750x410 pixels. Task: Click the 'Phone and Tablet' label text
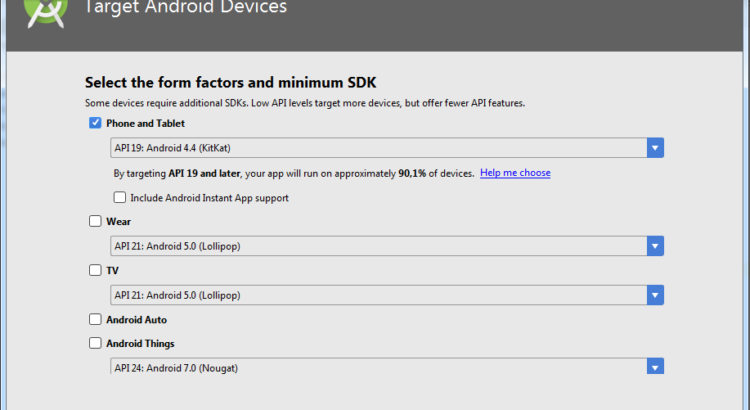point(145,123)
